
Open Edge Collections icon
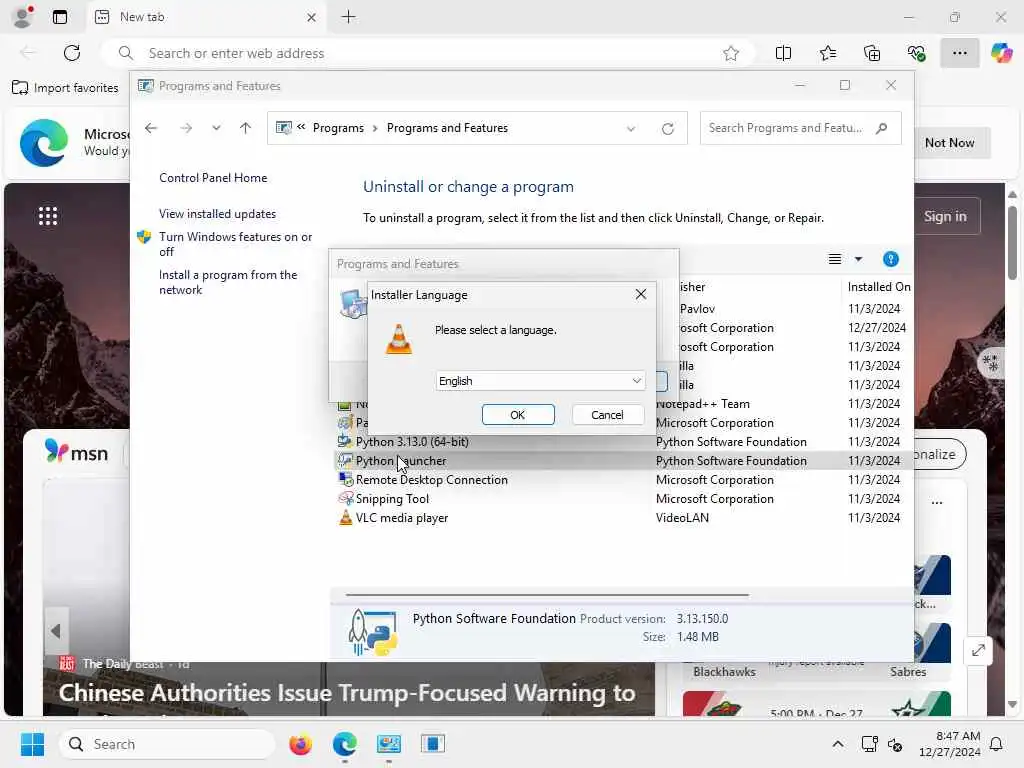coord(872,54)
